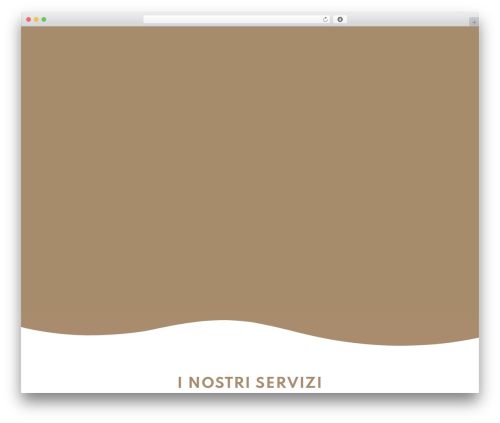Click the red close window dot

pyautogui.click(x=29, y=20)
